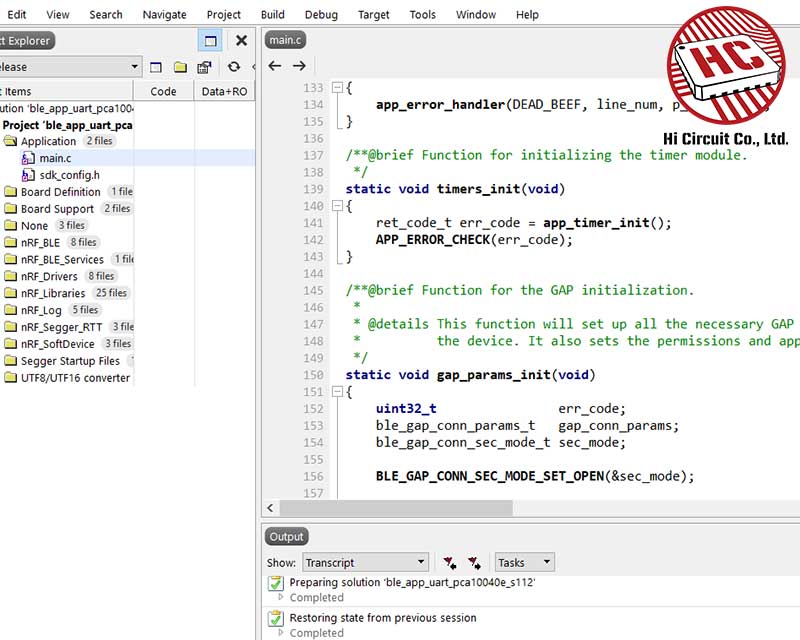Click the editor horizontal scrollbar thumb
Viewport: 800px width, 640px height.
pos(396,508)
